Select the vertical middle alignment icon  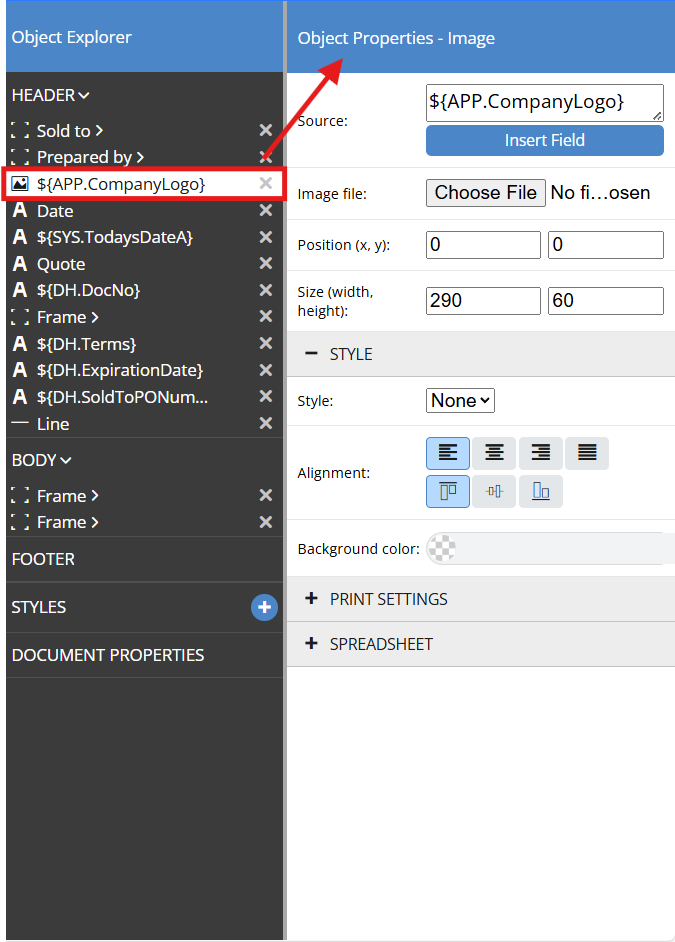point(494,491)
